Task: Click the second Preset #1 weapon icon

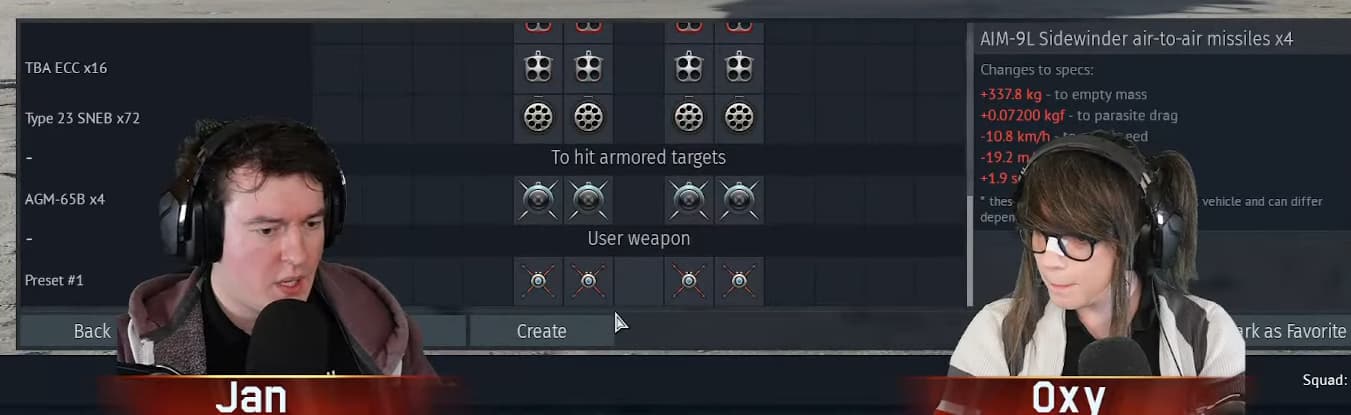Action: point(588,281)
